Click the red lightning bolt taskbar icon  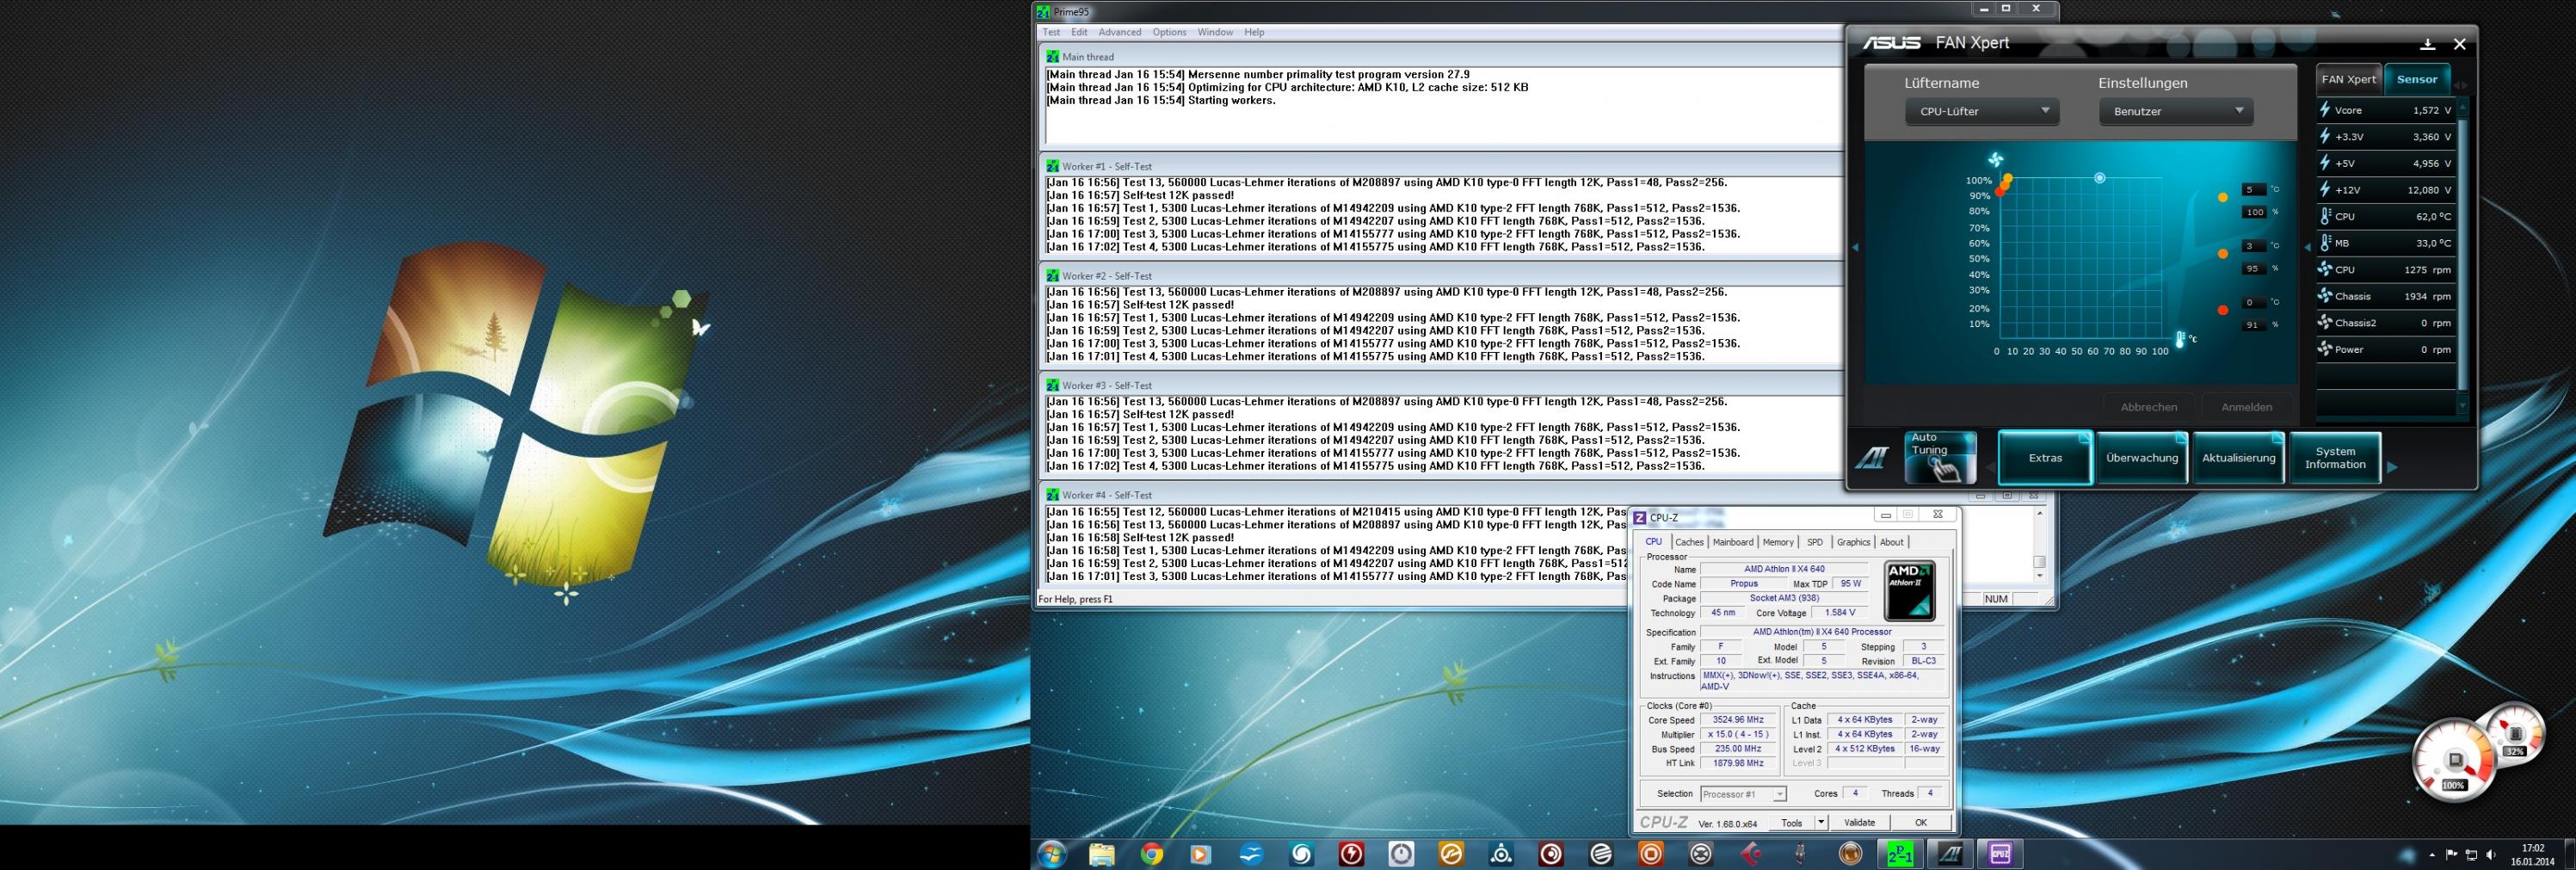(1351, 854)
